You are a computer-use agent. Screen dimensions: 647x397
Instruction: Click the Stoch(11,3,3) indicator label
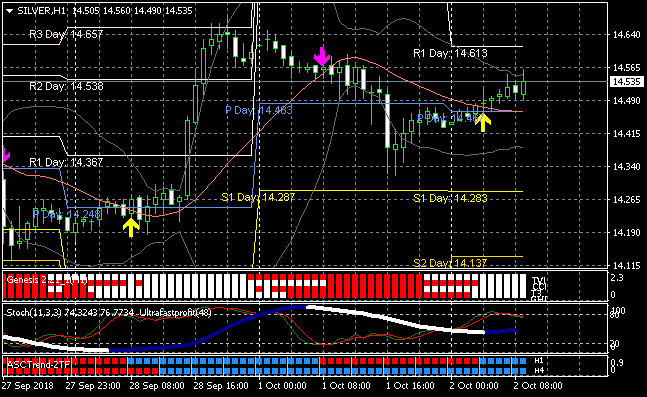pyautogui.click(x=70, y=313)
